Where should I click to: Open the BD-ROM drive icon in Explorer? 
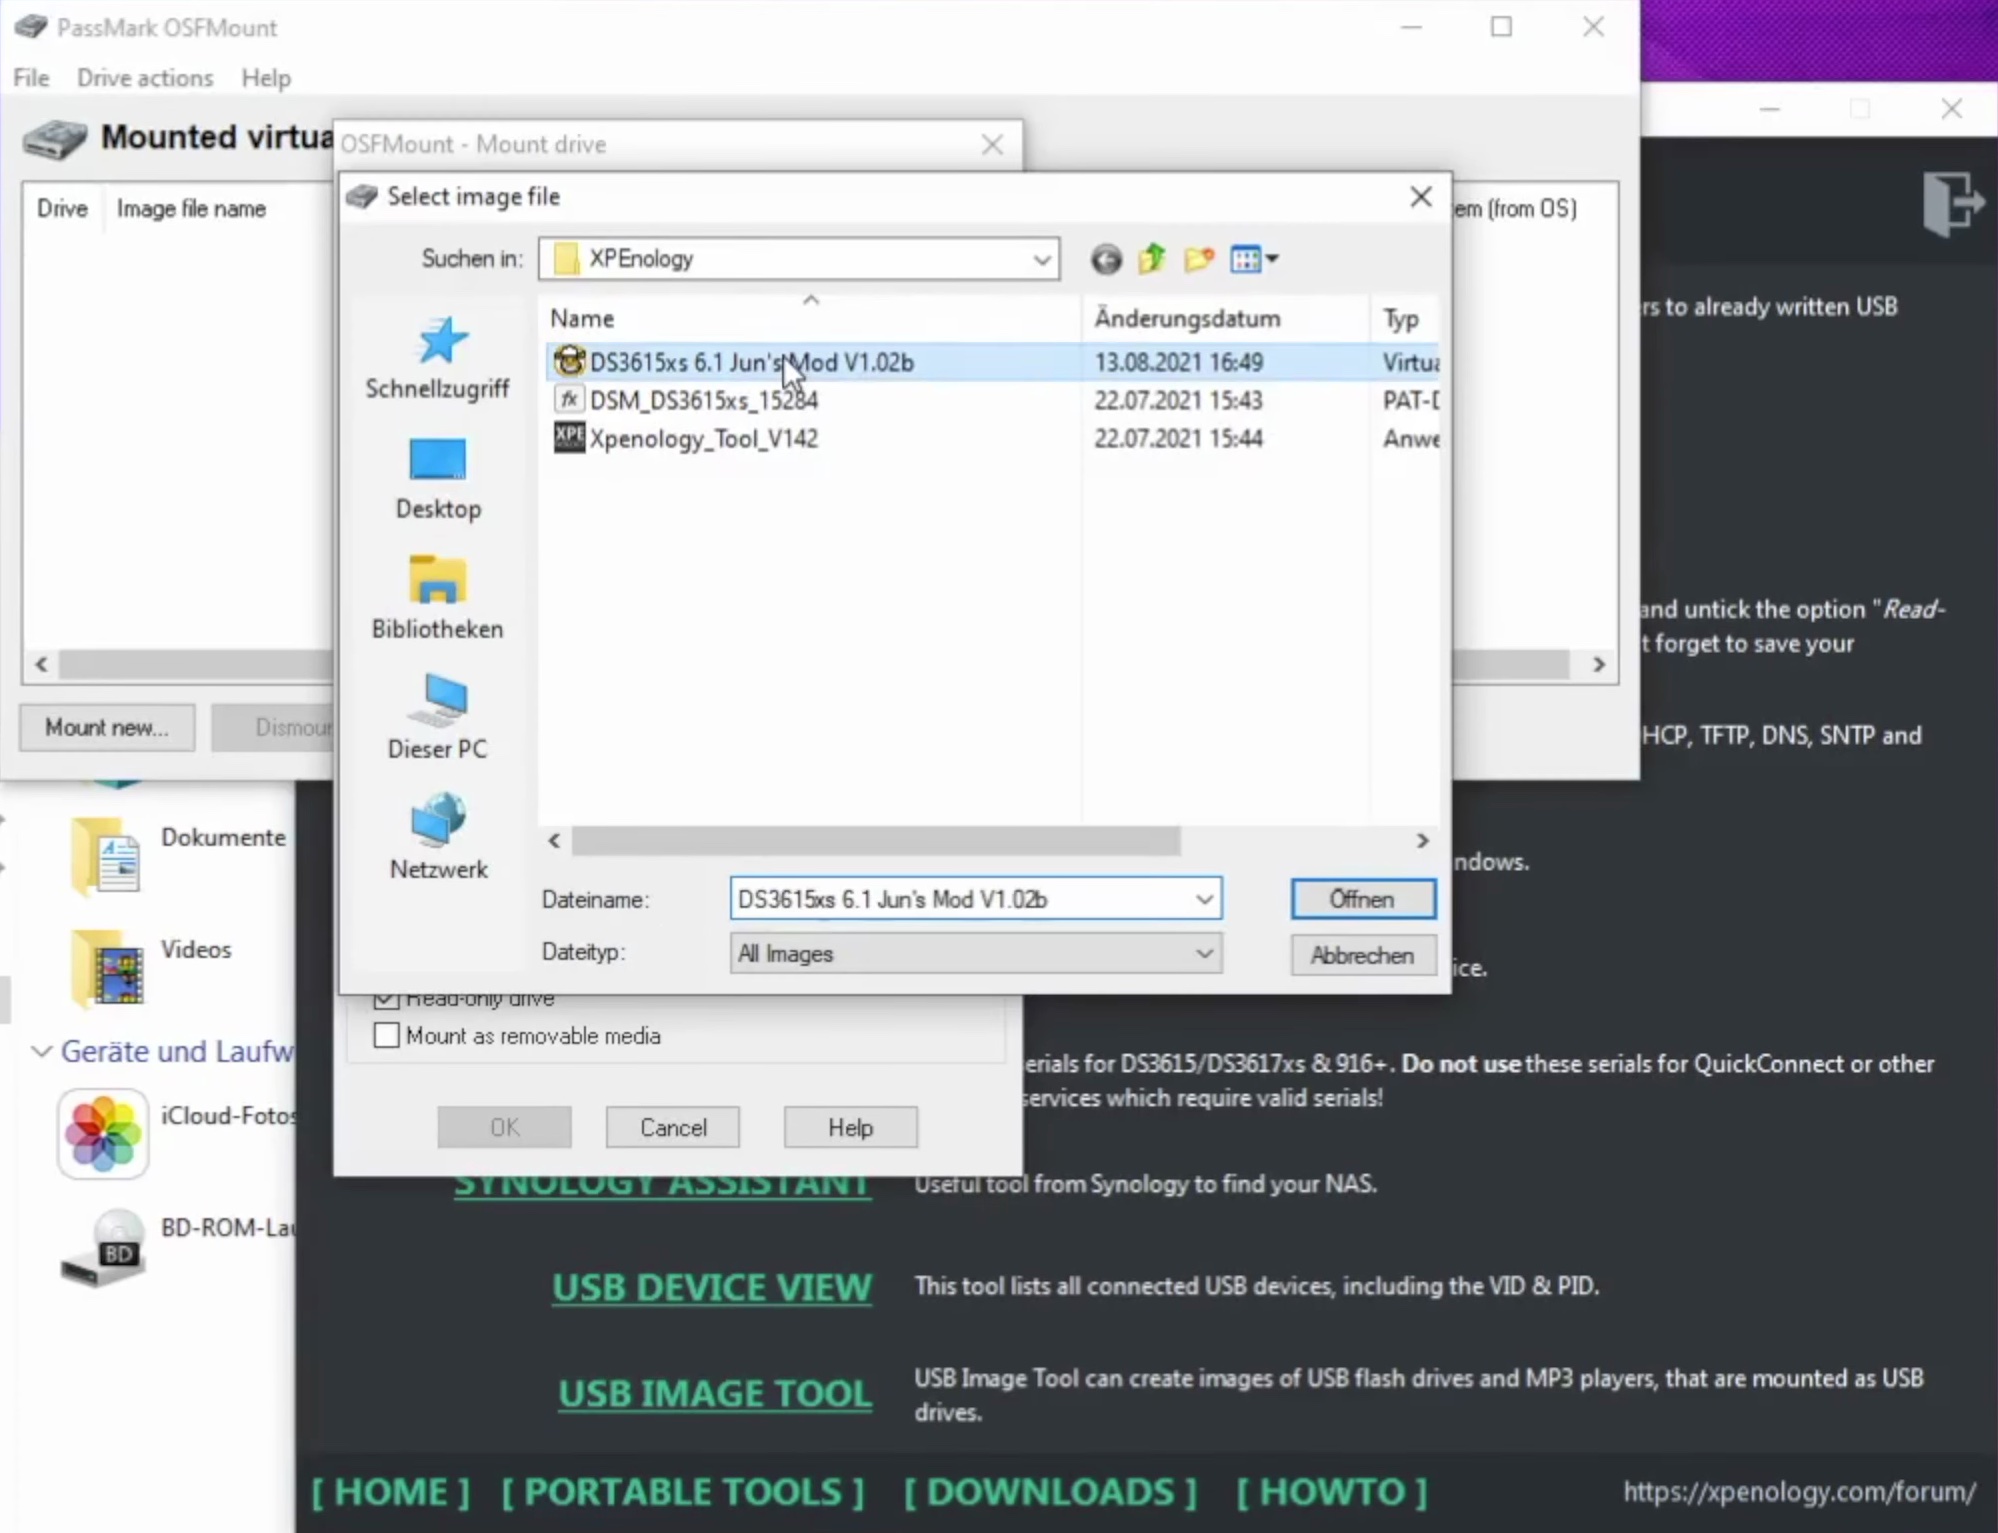[x=103, y=1248]
